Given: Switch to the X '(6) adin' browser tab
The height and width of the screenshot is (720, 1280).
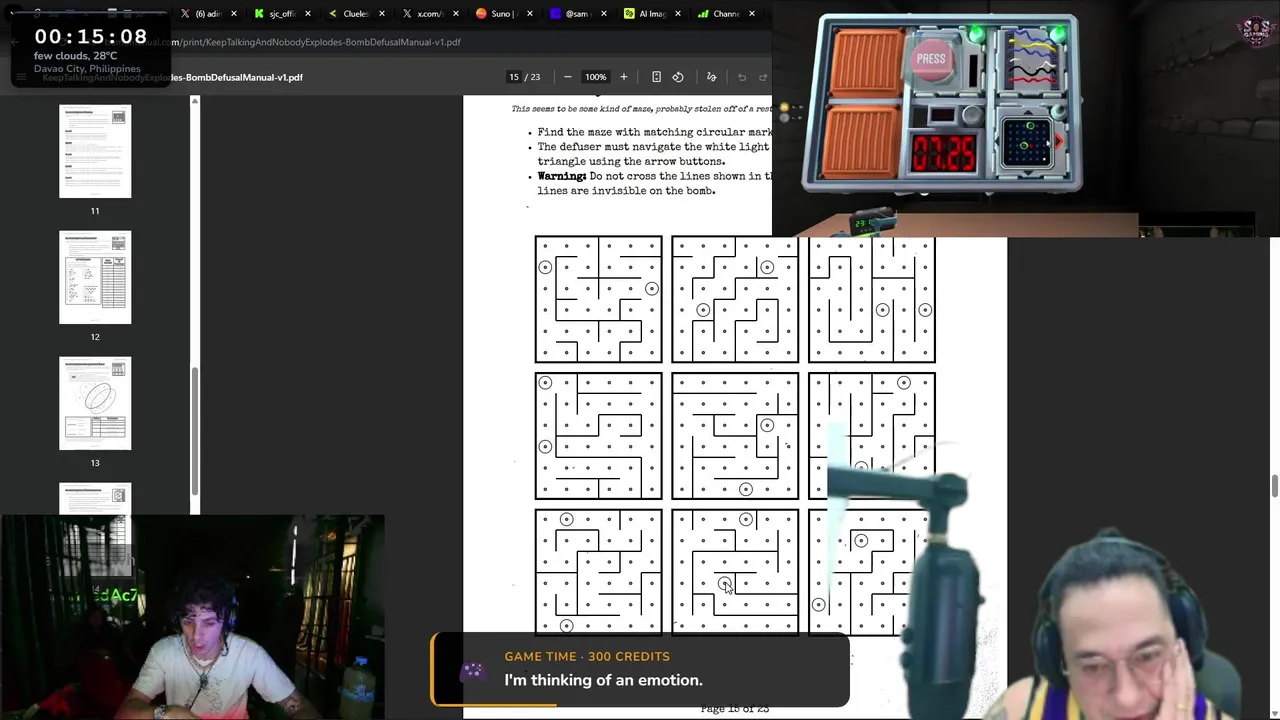Looking at the screenshot, I should 208,14.
